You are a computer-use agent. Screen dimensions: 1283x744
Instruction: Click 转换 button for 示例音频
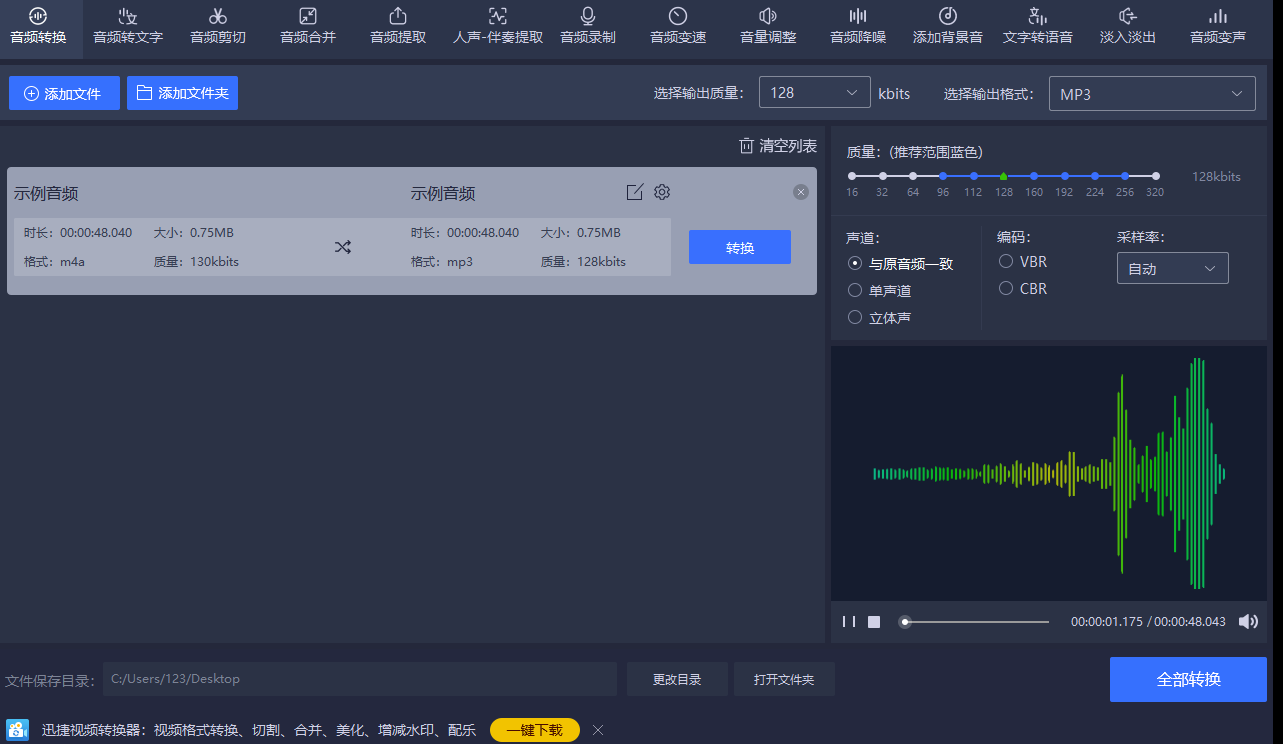point(740,247)
